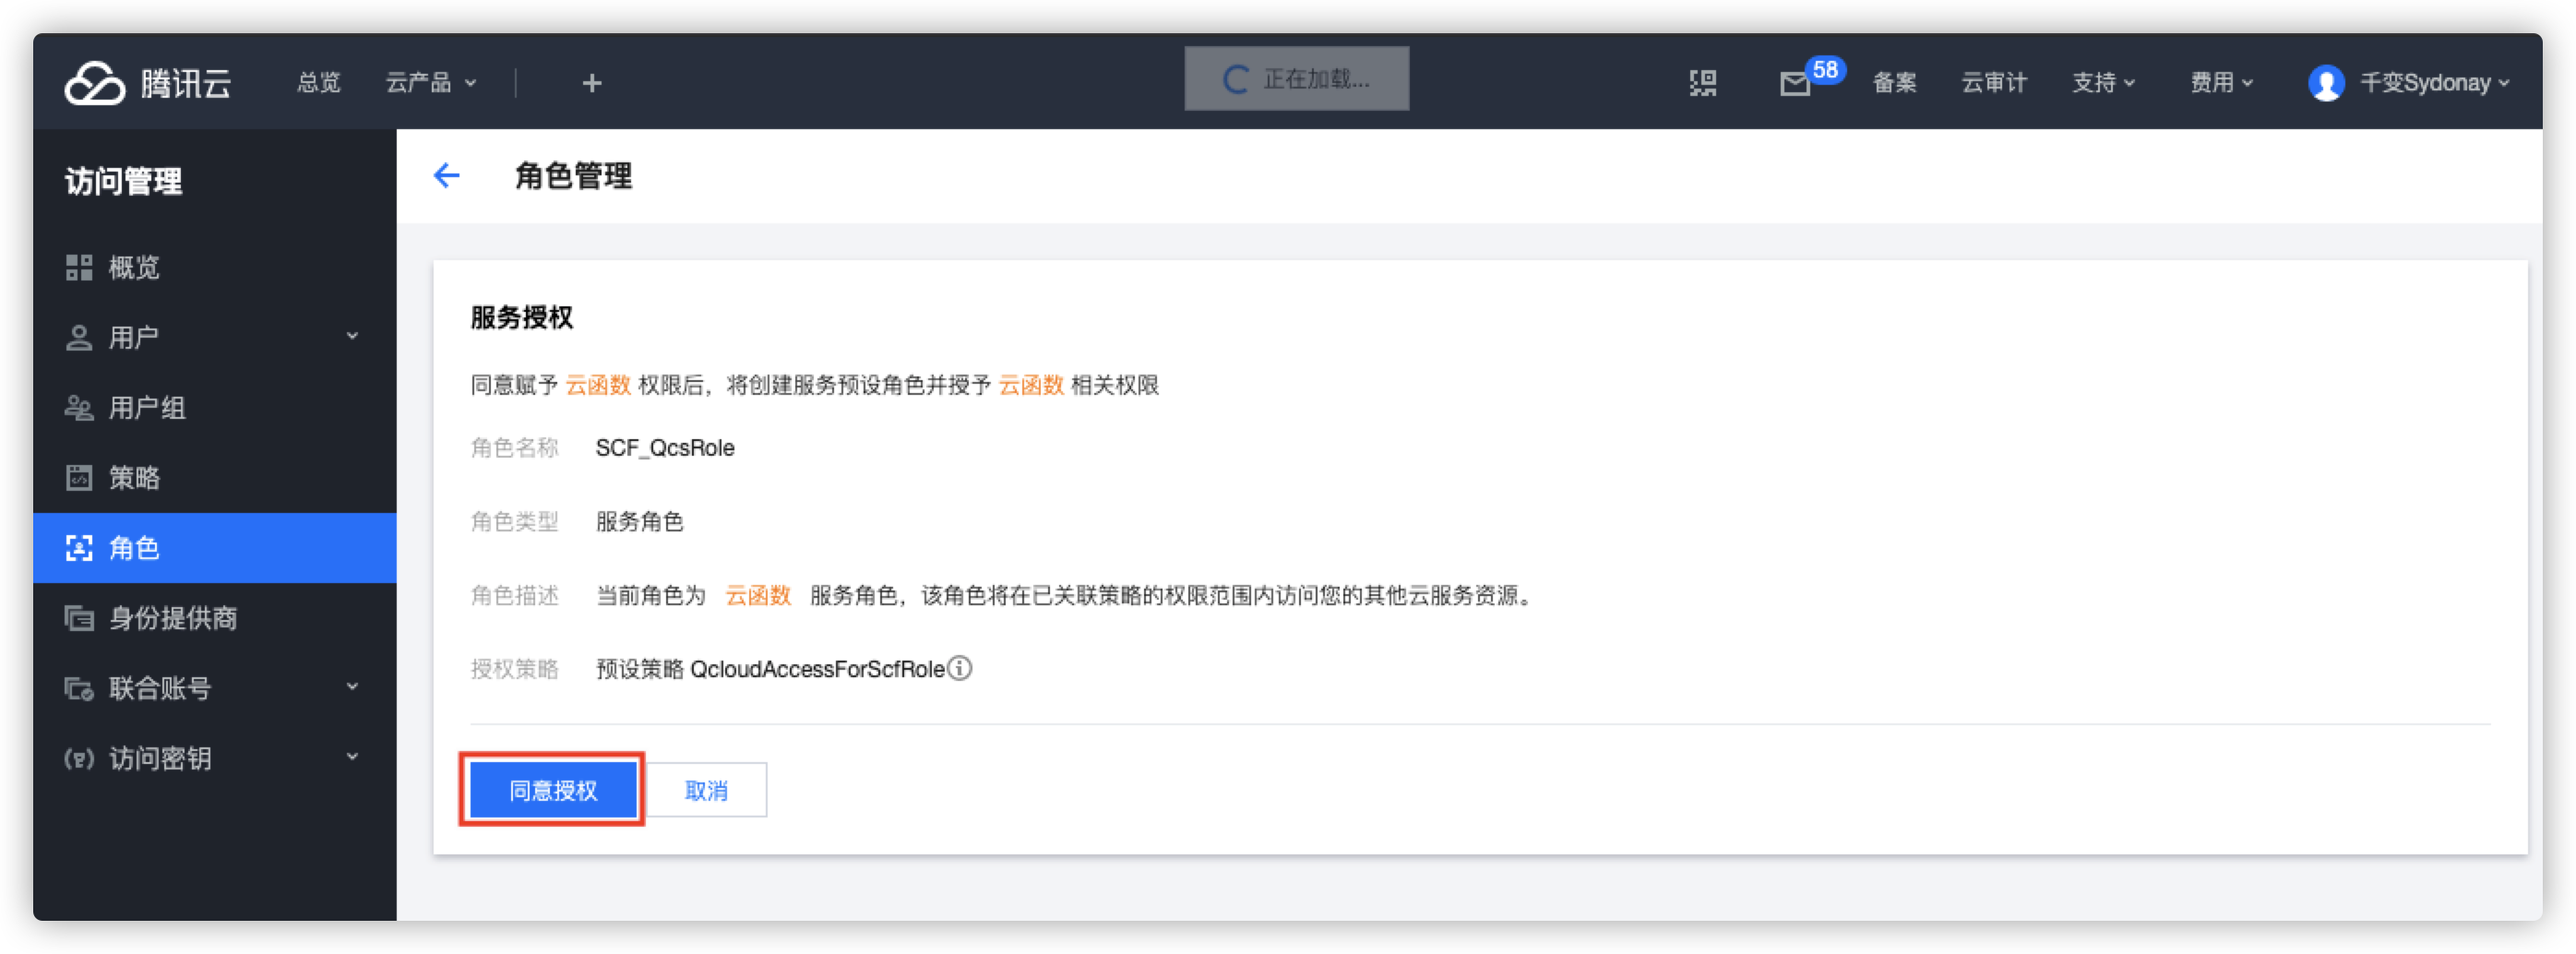Image resolution: width=2576 pixels, height=954 pixels.
Task: Expand the 云产品 products dropdown
Action: pyautogui.click(x=431, y=82)
